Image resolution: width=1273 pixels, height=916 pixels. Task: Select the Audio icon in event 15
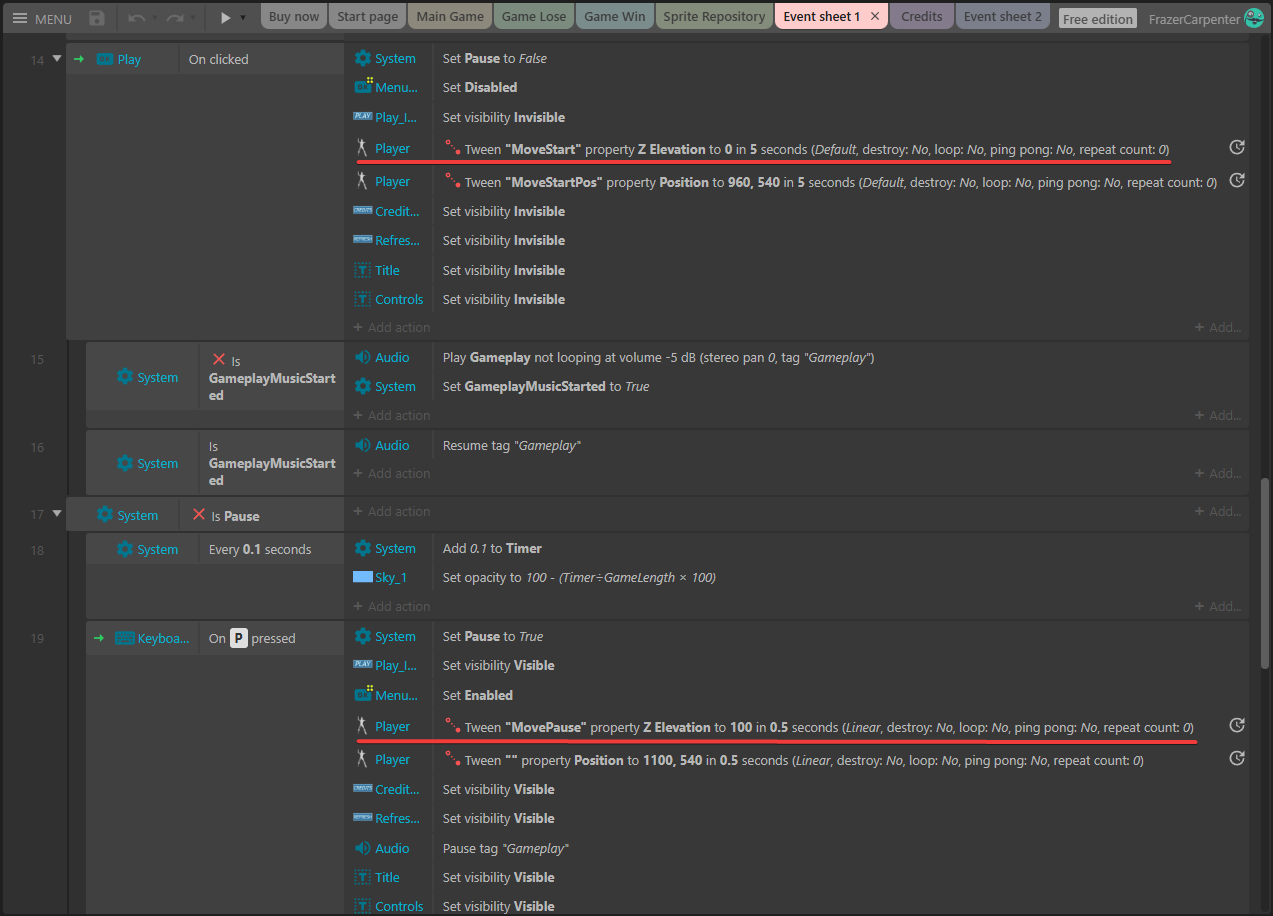363,357
